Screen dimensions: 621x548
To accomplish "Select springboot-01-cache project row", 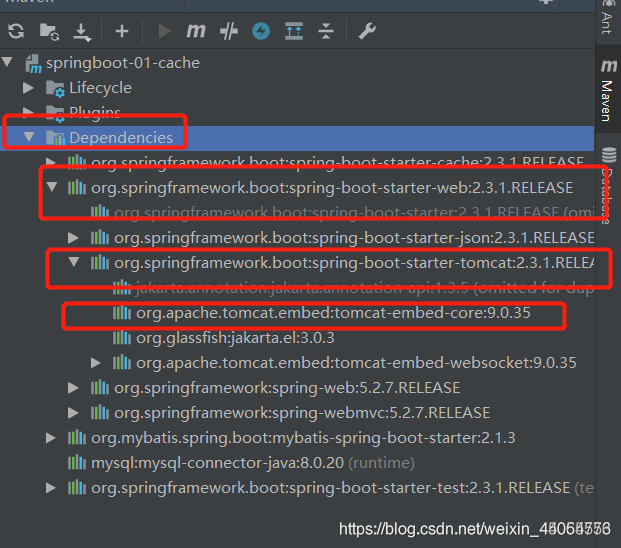I will pos(297,63).
